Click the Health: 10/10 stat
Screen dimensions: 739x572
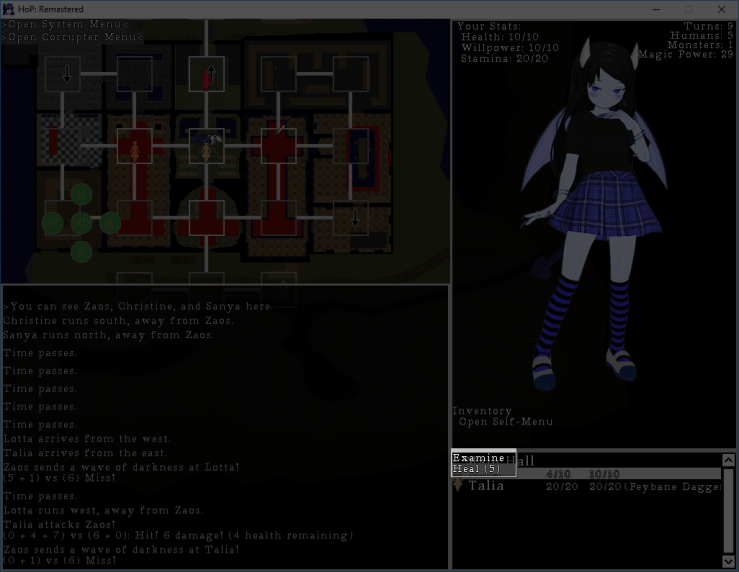click(x=500, y=37)
